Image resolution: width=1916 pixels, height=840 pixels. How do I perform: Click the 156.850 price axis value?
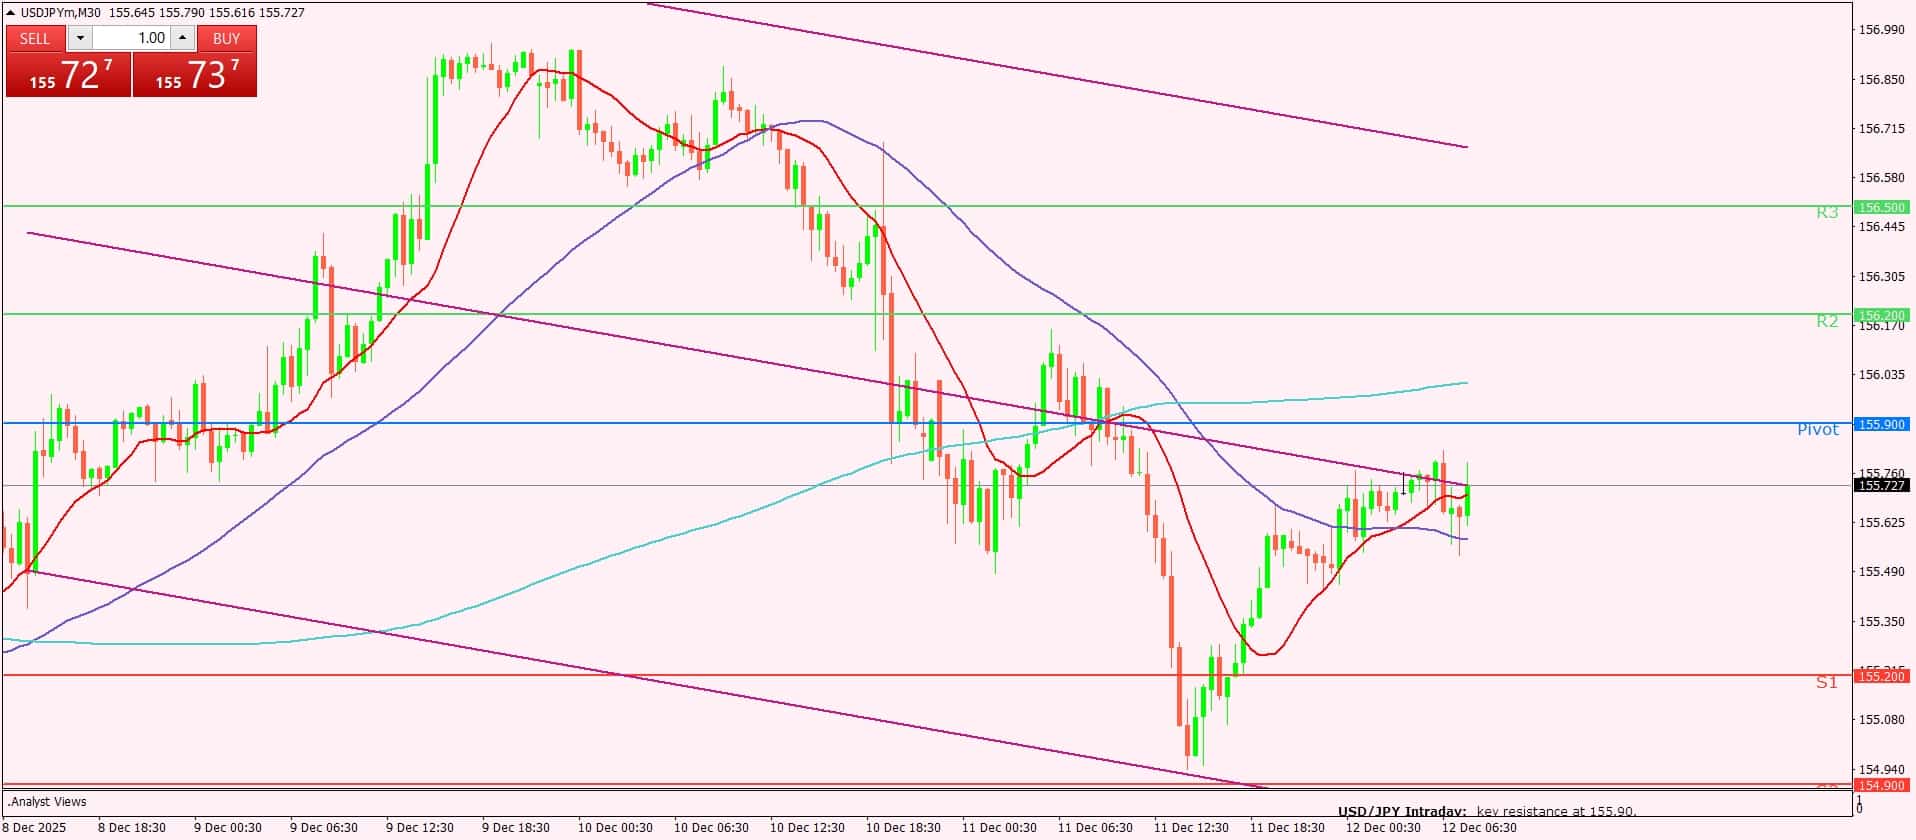tap(1881, 79)
